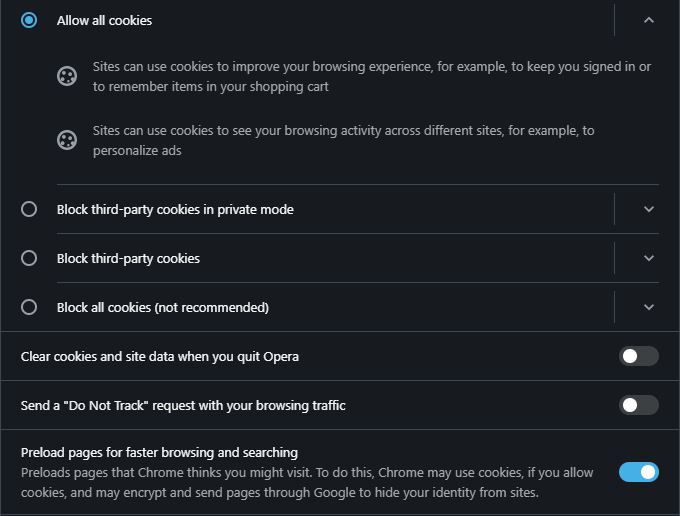Click the Preload pages for faster browsing heading
The width and height of the screenshot is (680, 516).
[x=159, y=452]
